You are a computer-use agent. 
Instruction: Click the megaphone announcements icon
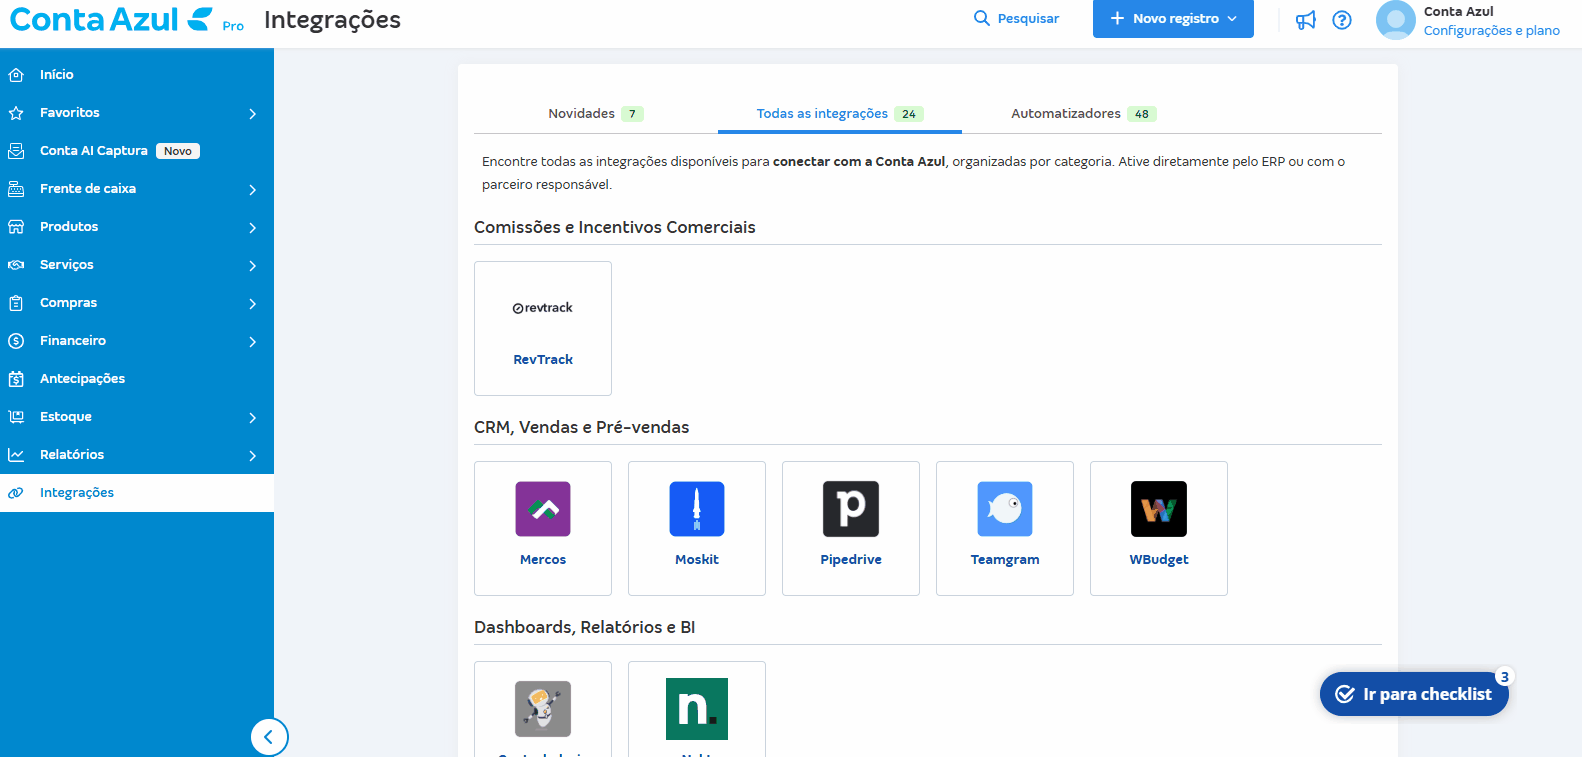coord(1305,20)
